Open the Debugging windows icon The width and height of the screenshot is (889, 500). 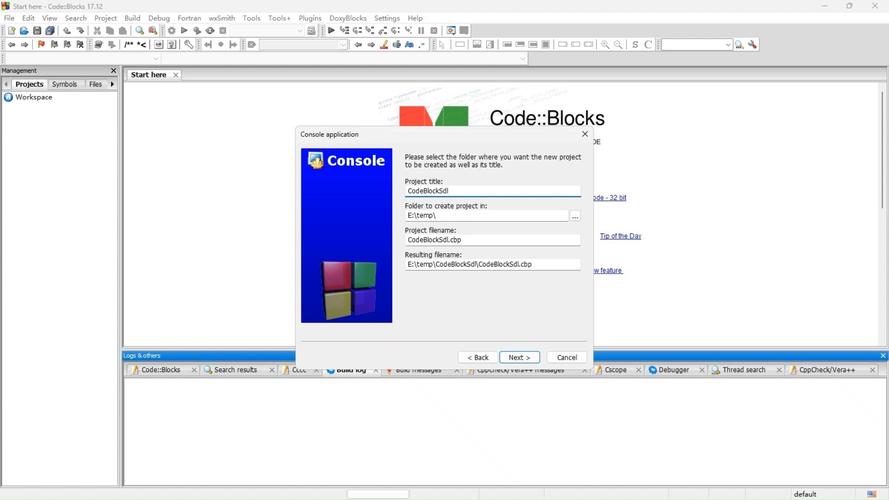point(451,31)
